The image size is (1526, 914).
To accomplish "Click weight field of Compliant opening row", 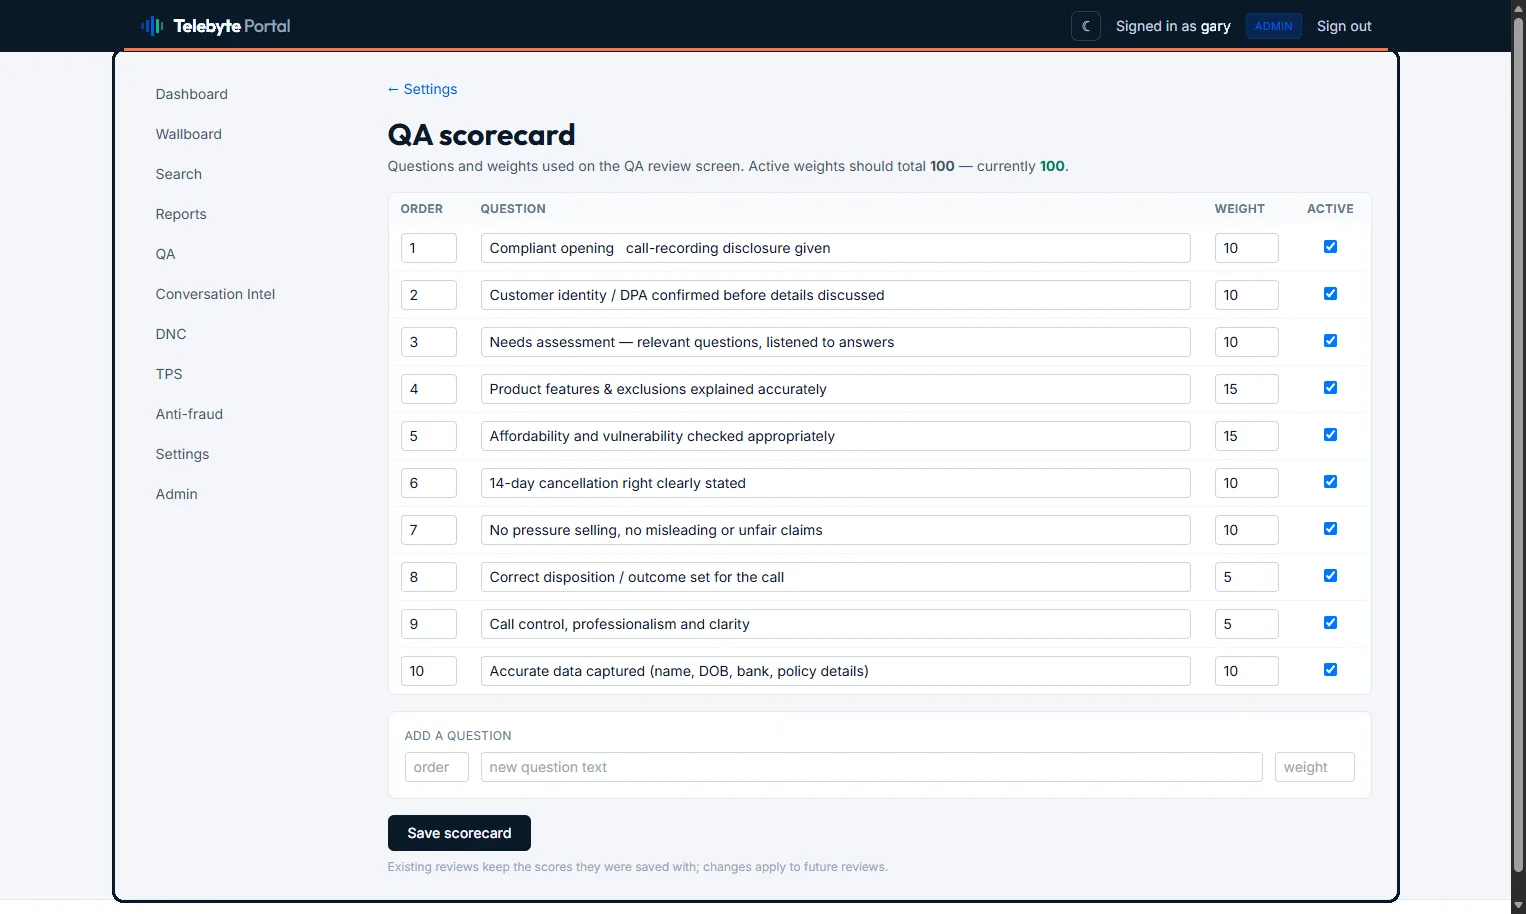I will point(1246,248).
